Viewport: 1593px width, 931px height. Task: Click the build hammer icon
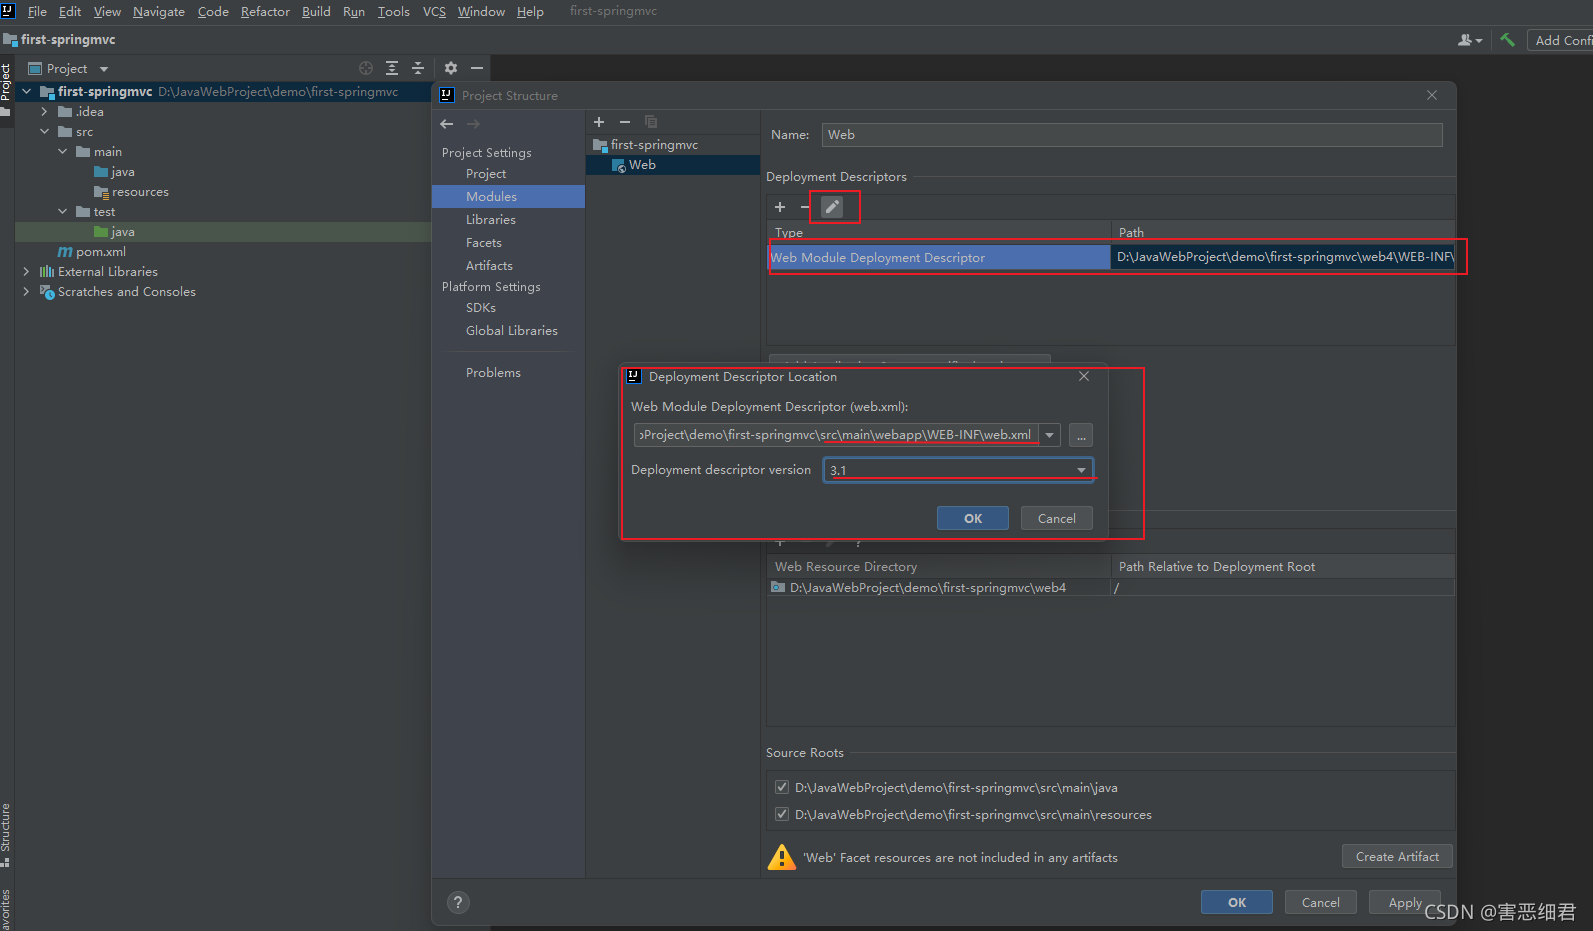click(1507, 40)
